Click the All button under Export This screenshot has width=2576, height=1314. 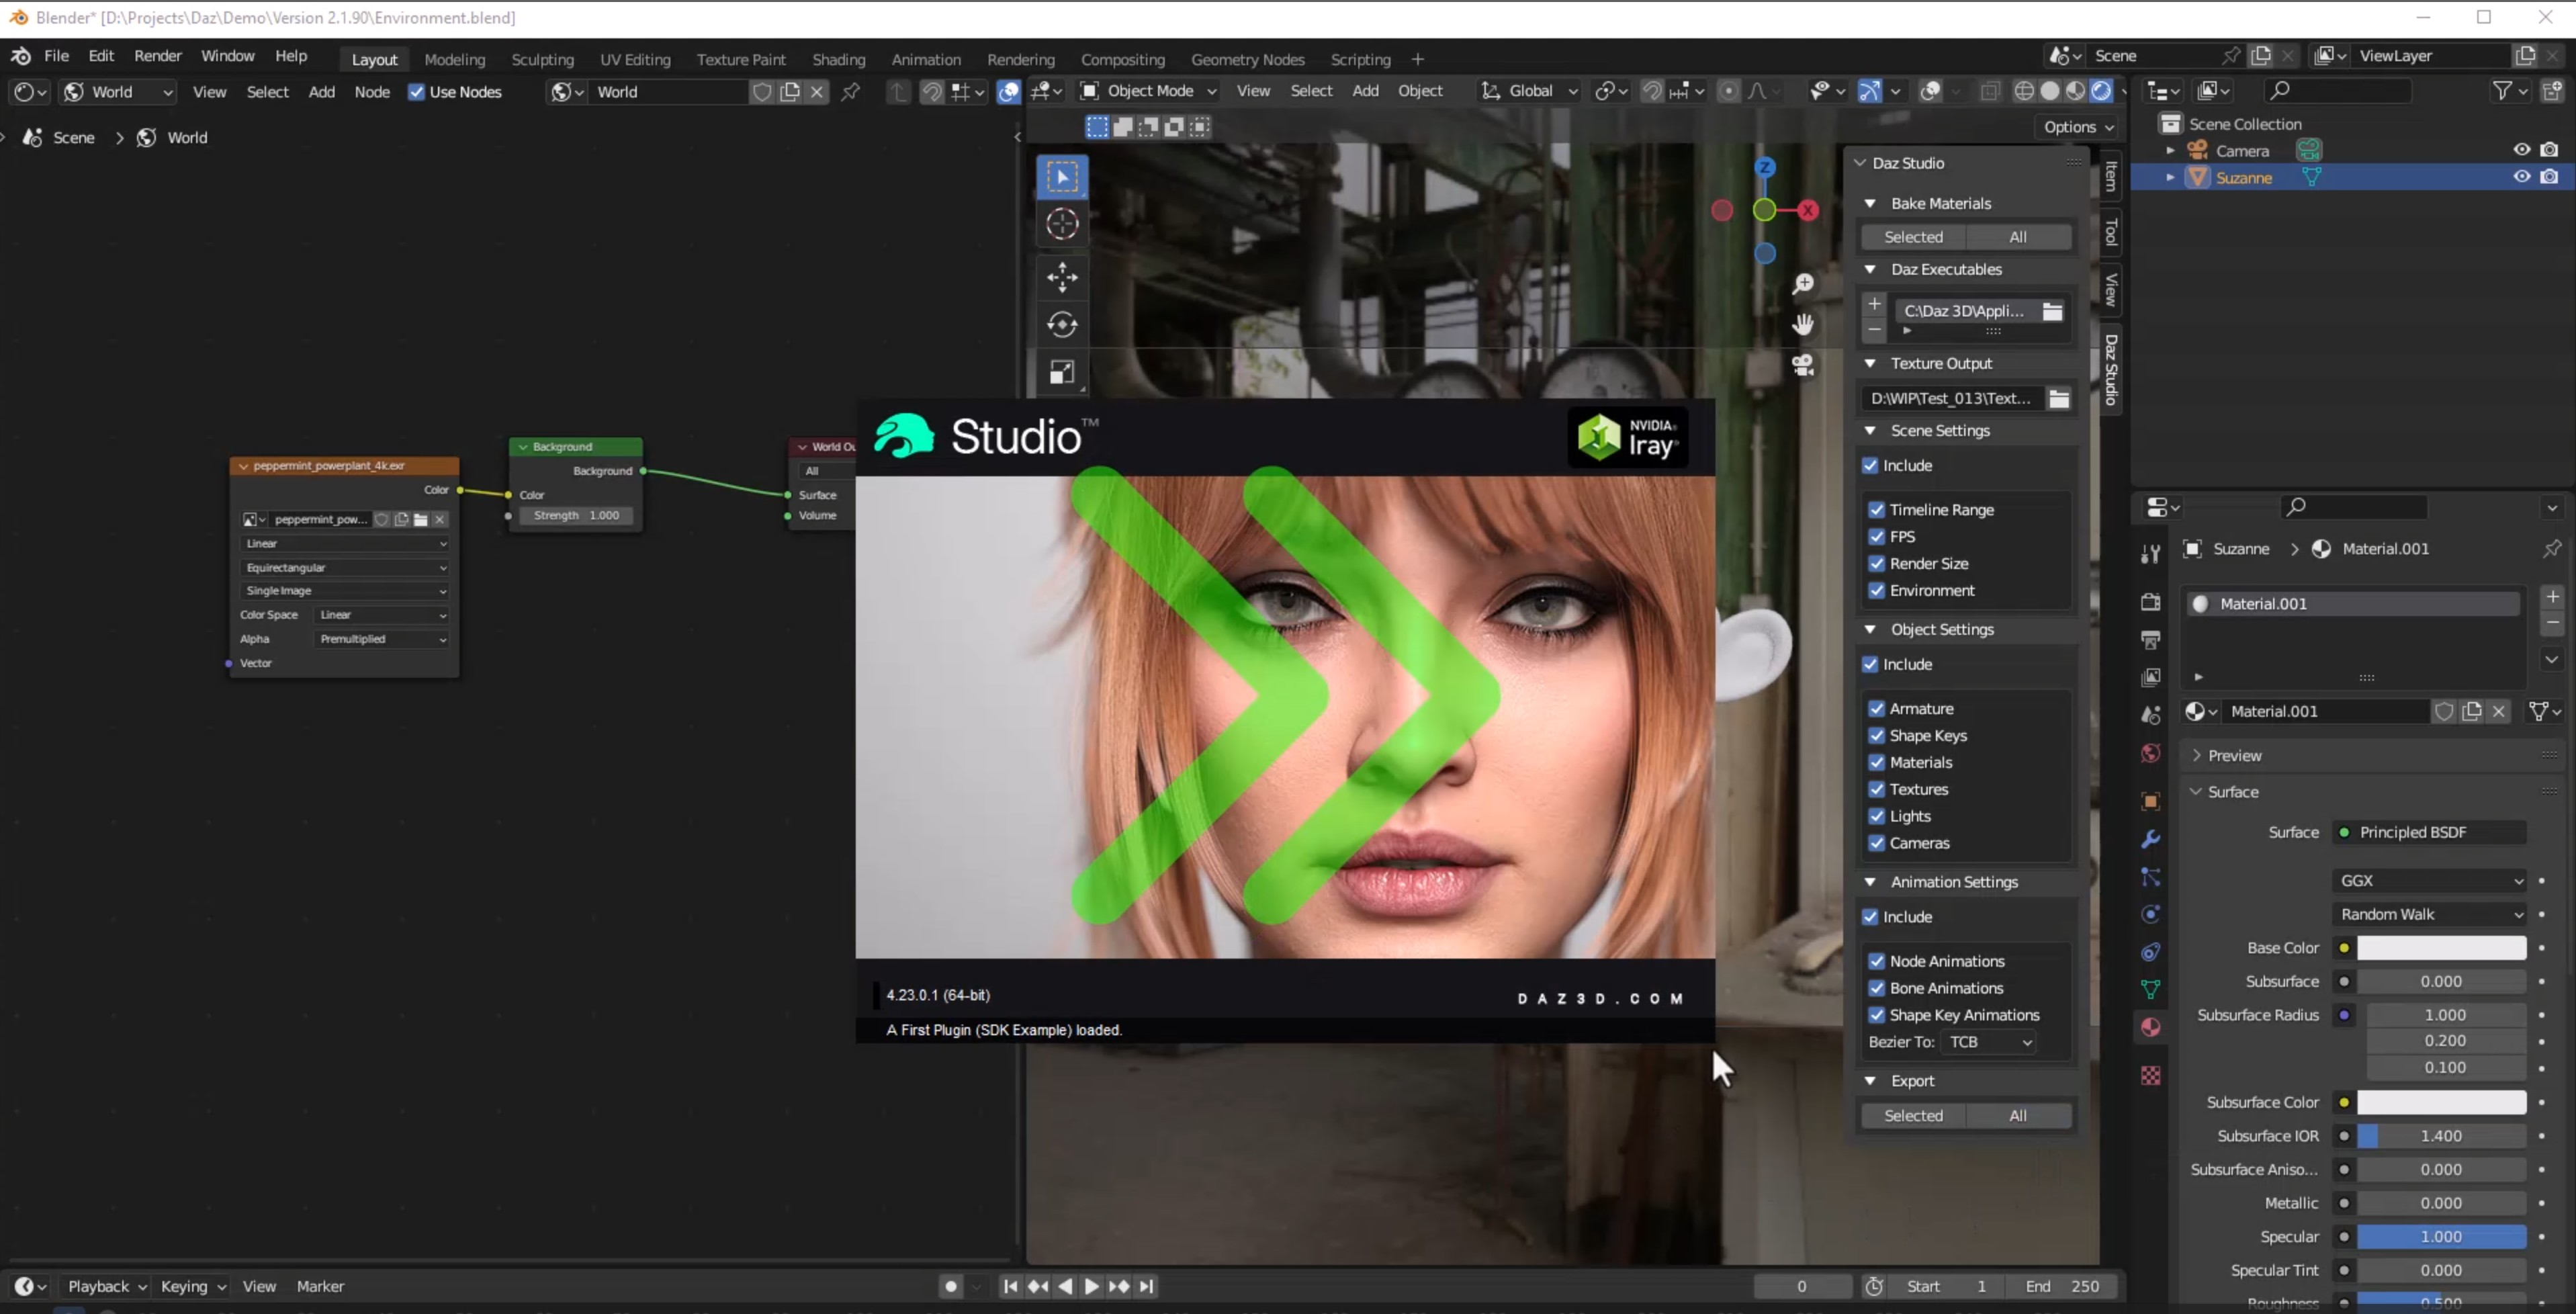tap(2018, 1115)
